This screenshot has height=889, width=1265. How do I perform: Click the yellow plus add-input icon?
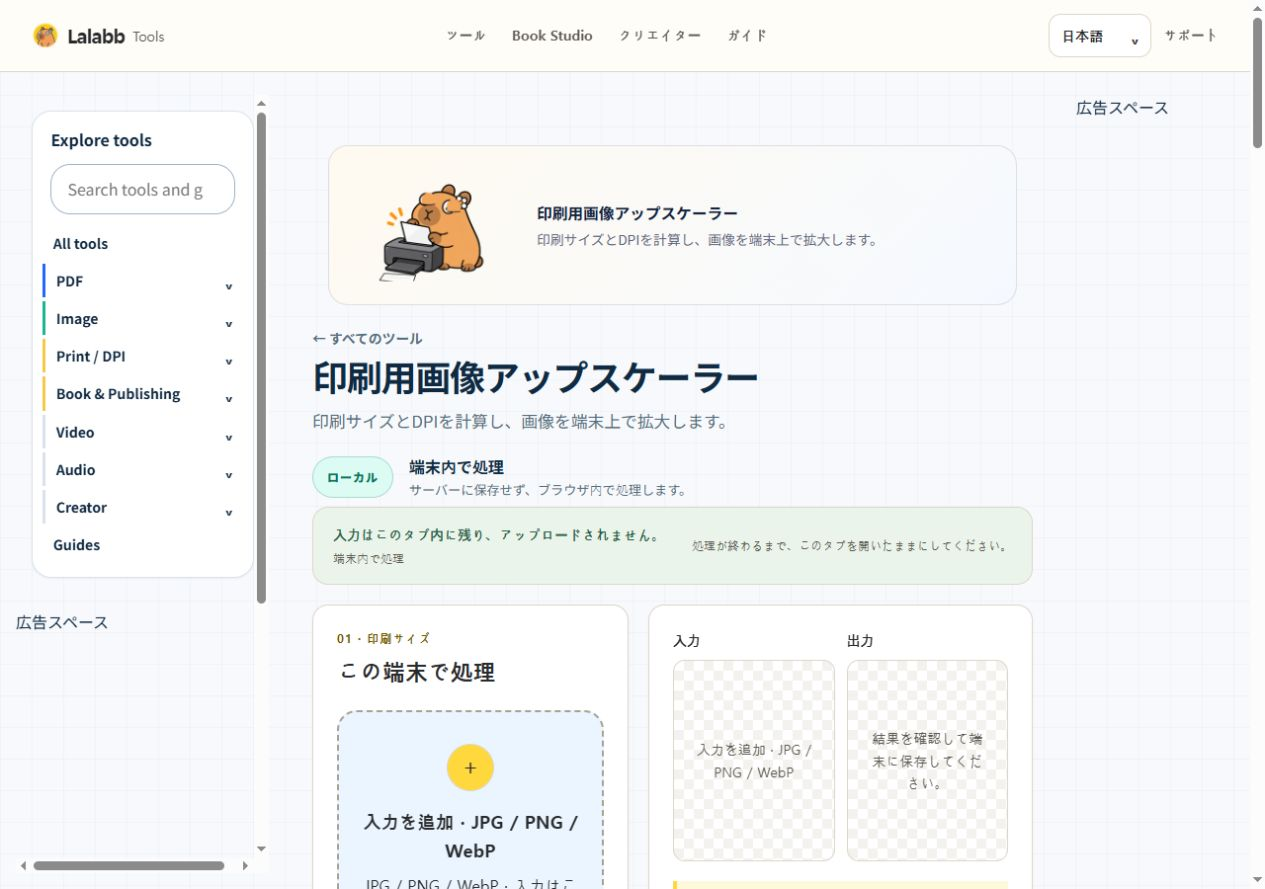point(470,768)
